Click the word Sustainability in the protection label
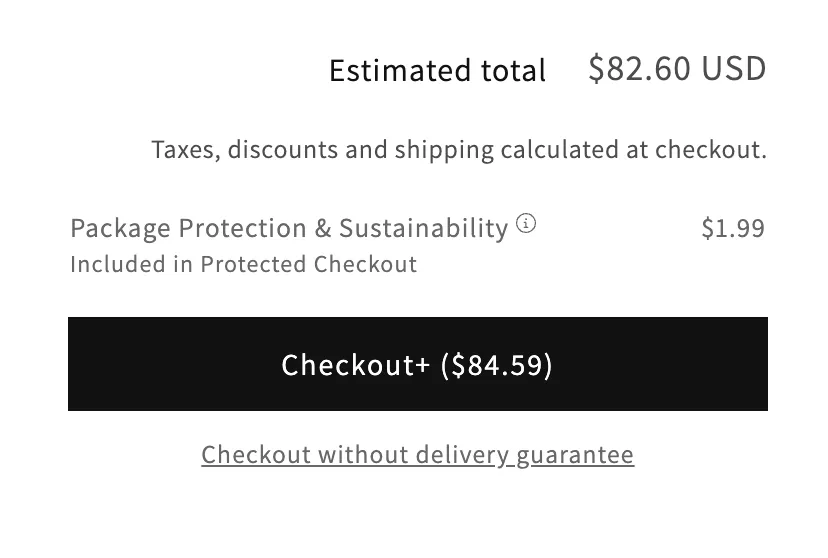 (423, 228)
